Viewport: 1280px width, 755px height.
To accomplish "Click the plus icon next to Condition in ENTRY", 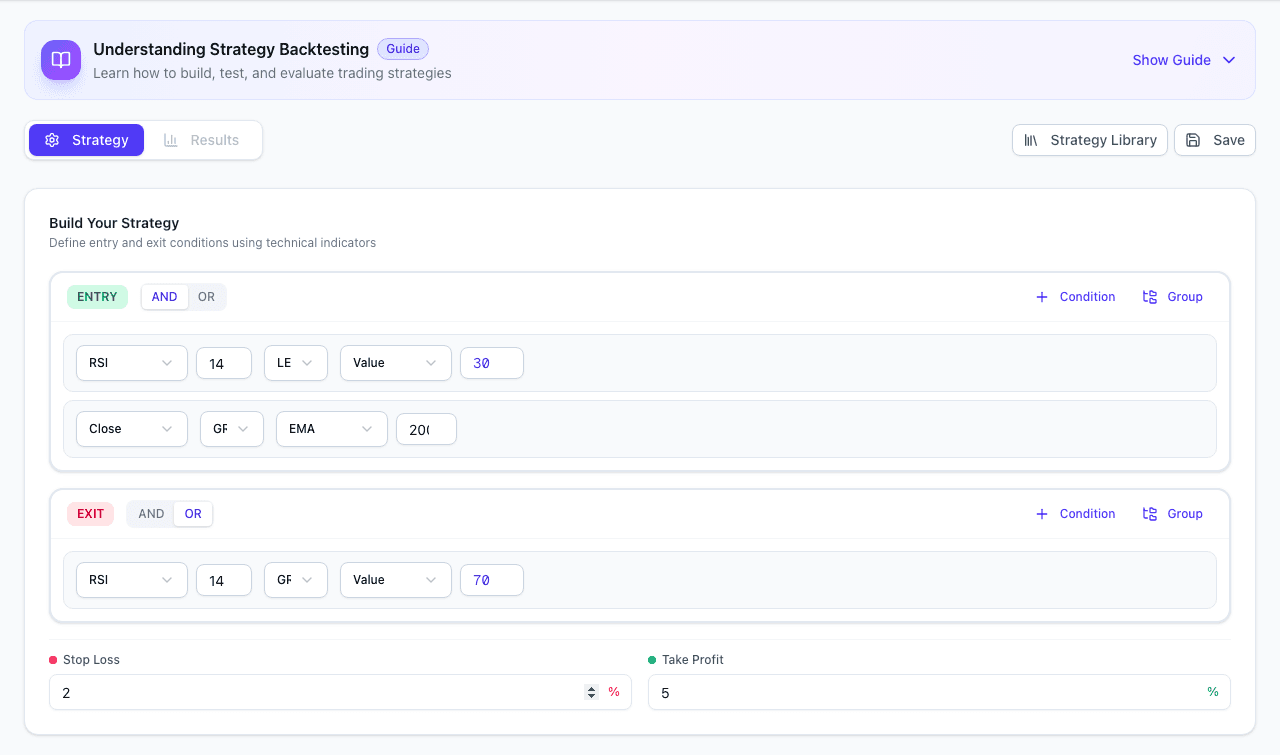I will click(1041, 296).
